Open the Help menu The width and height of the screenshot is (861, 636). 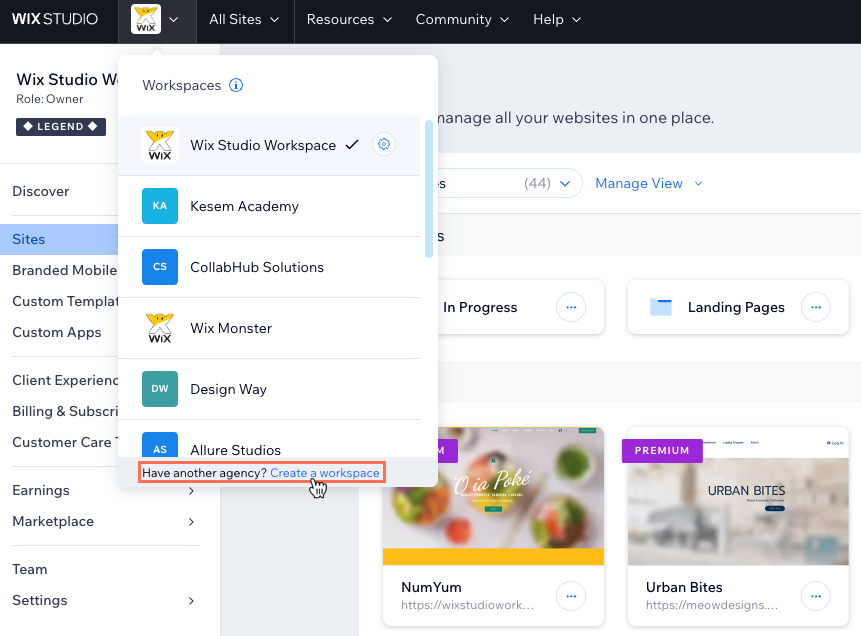[557, 19]
